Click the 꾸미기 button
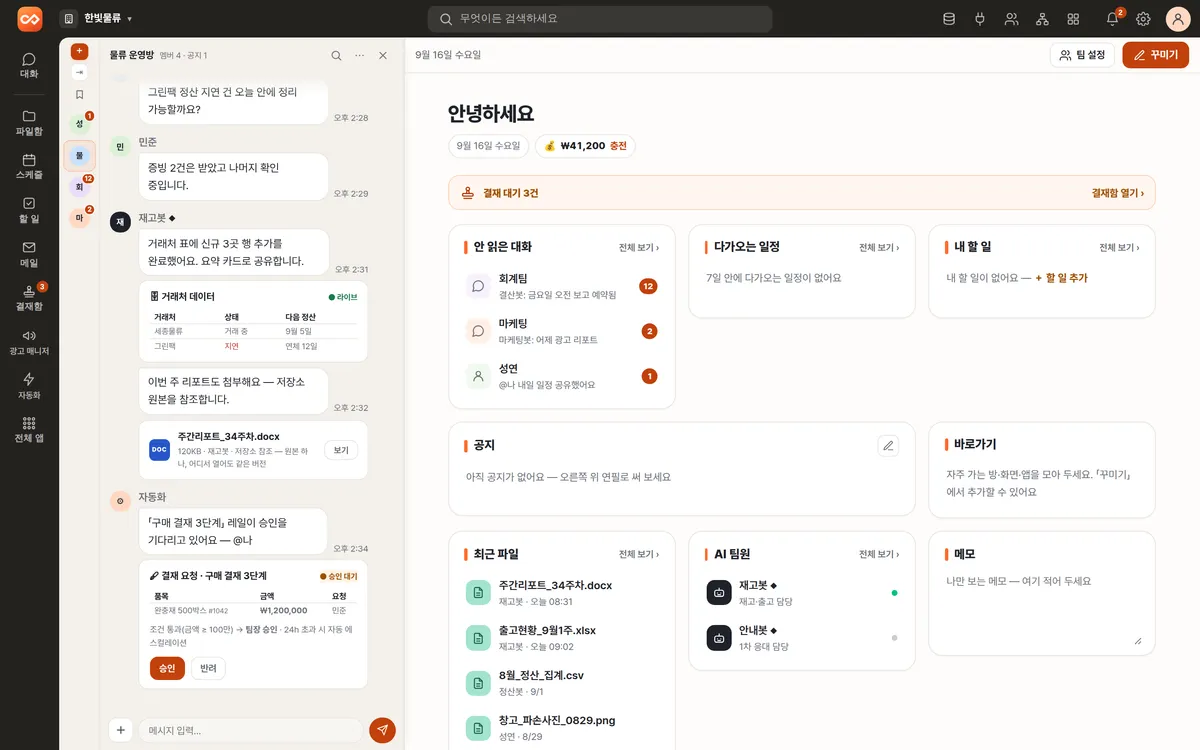 pyautogui.click(x=1155, y=55)
